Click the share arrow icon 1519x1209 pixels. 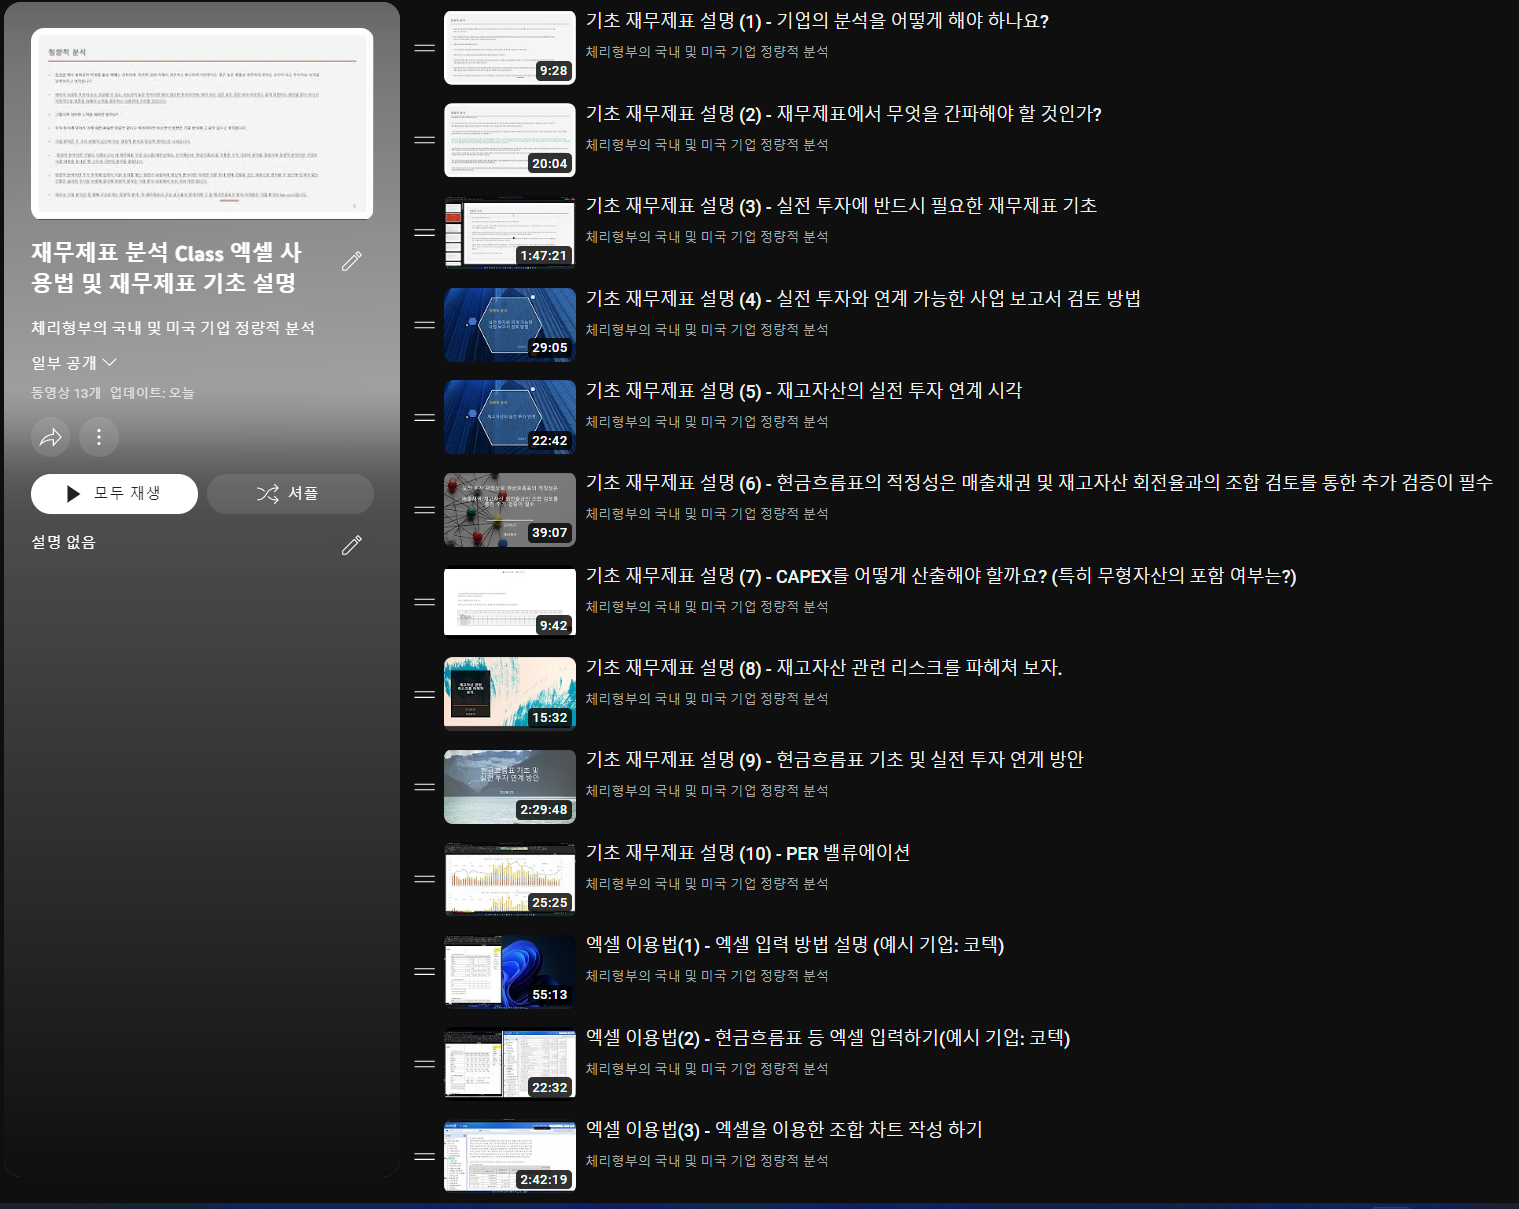(x=51, y=437)
